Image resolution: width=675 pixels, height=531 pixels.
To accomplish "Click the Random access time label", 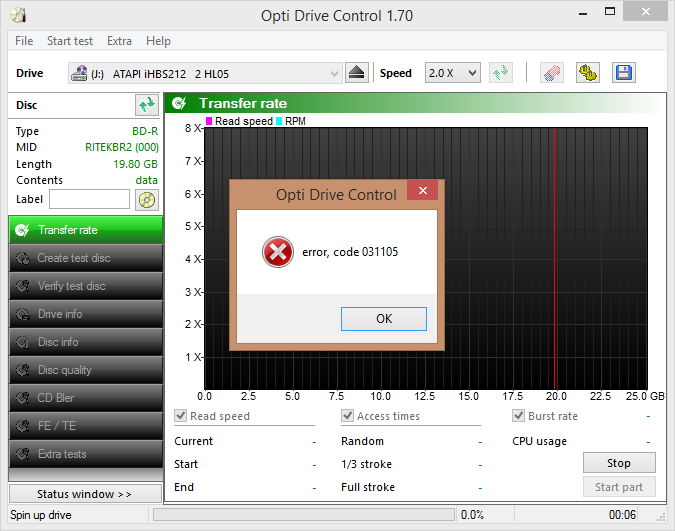I will [x=362, y=441].
